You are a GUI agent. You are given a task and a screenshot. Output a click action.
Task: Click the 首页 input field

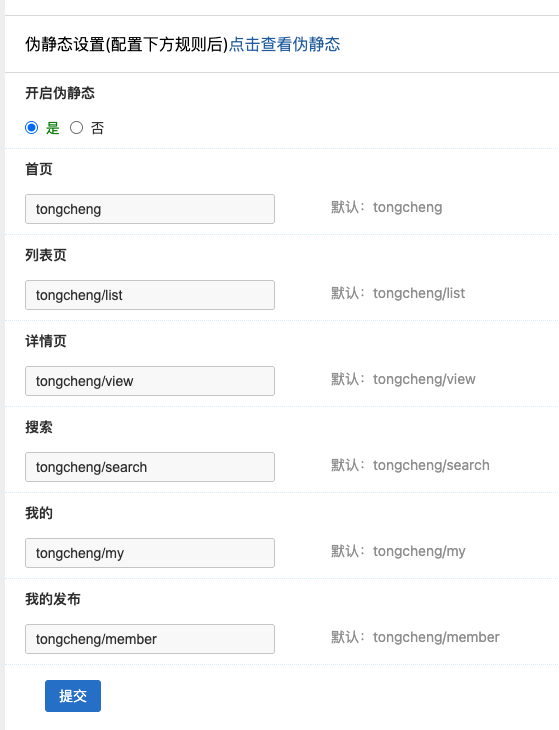150,209
